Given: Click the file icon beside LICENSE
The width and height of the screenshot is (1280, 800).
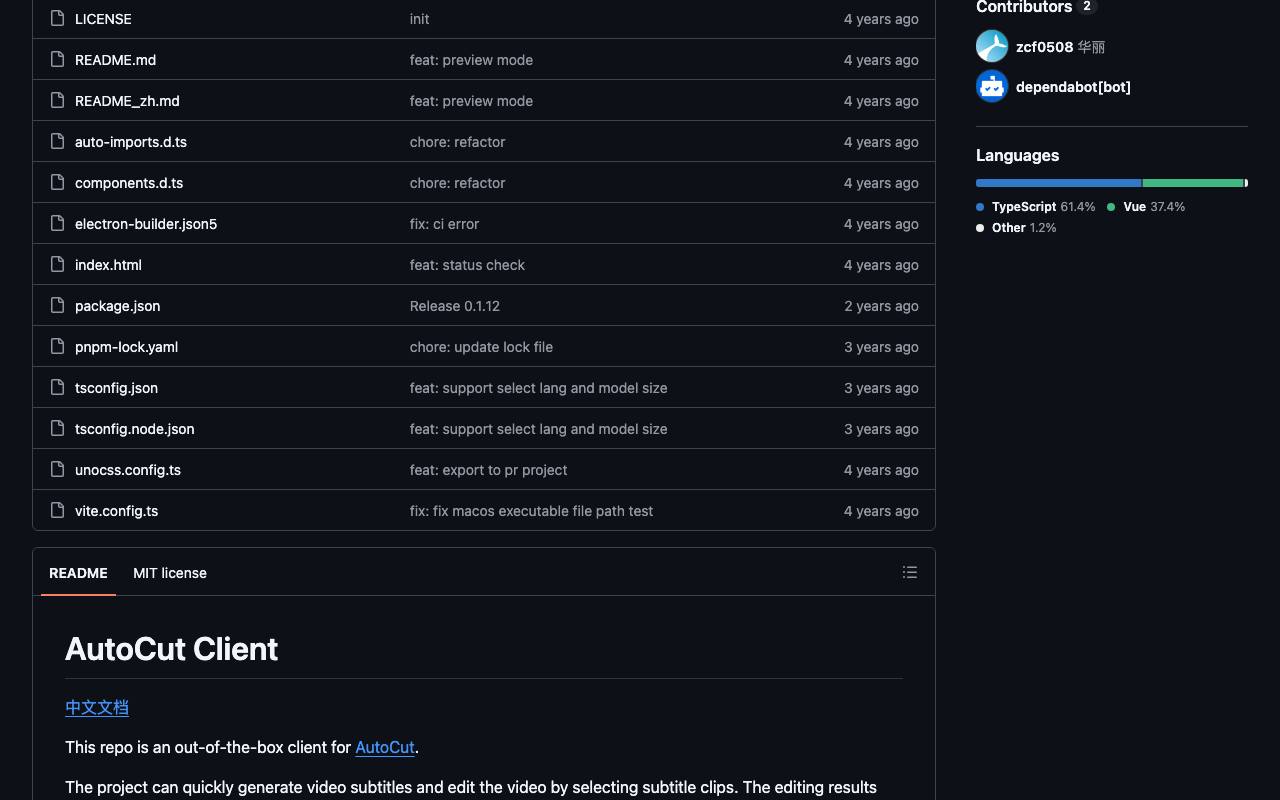Looking at the screenshot, I should [58, 19].
